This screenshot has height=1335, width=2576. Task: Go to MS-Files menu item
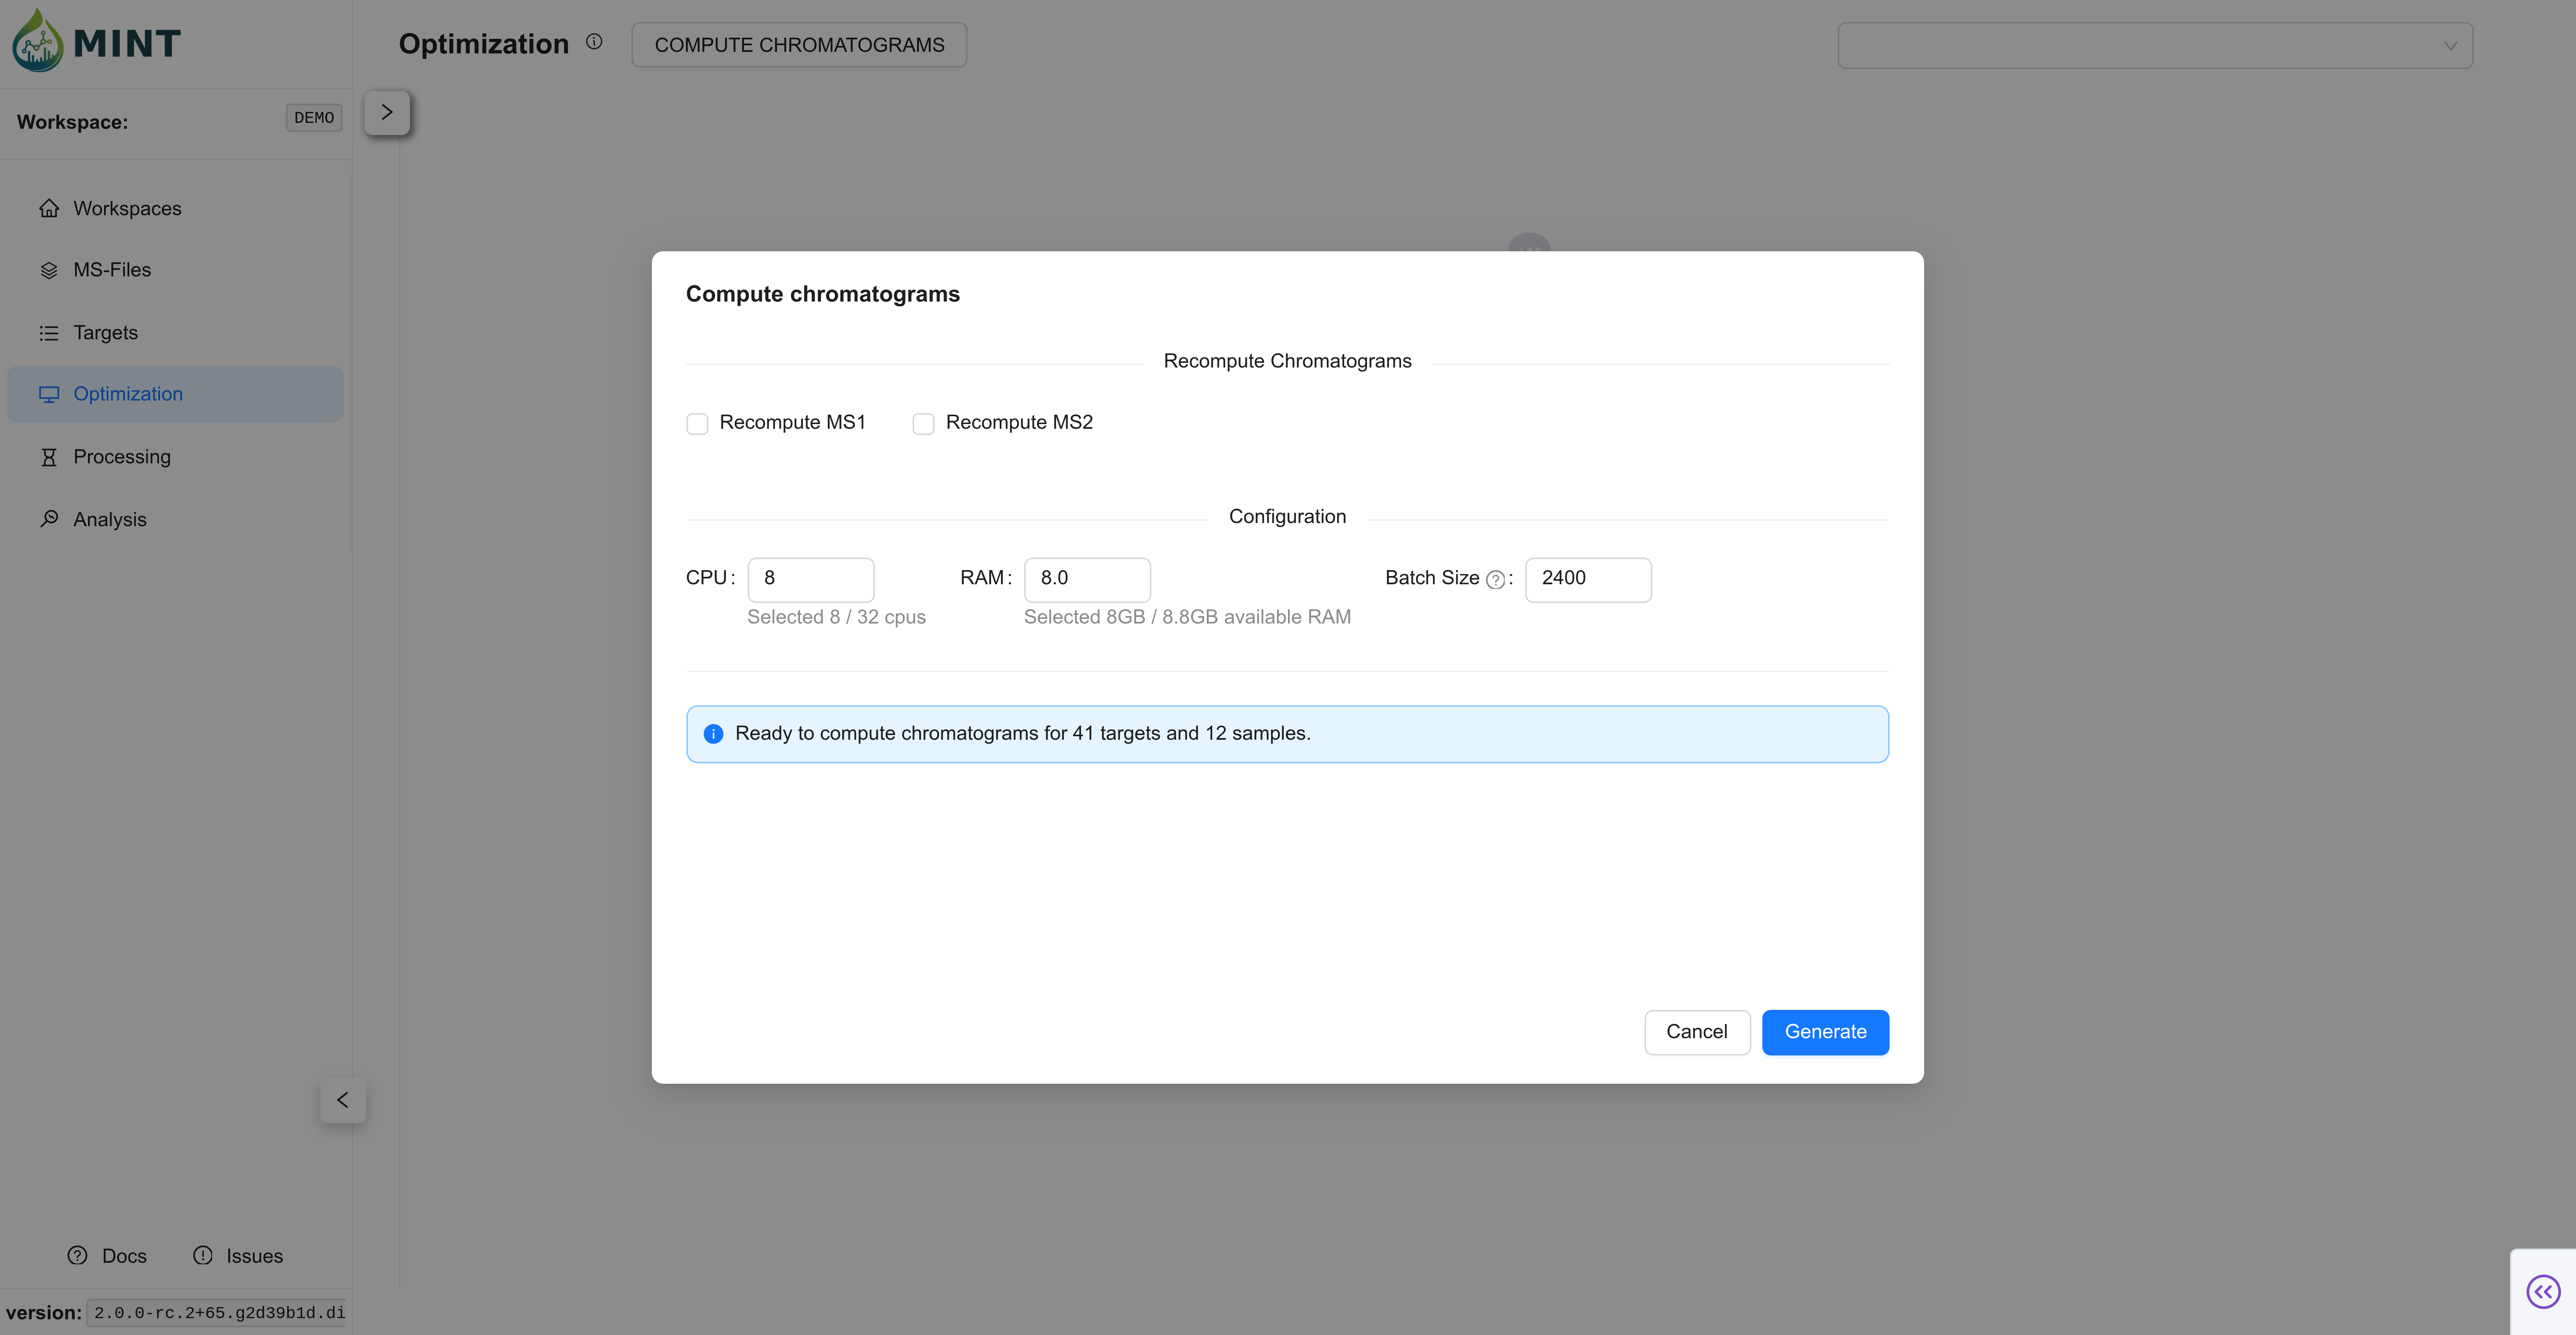point(112,270)
